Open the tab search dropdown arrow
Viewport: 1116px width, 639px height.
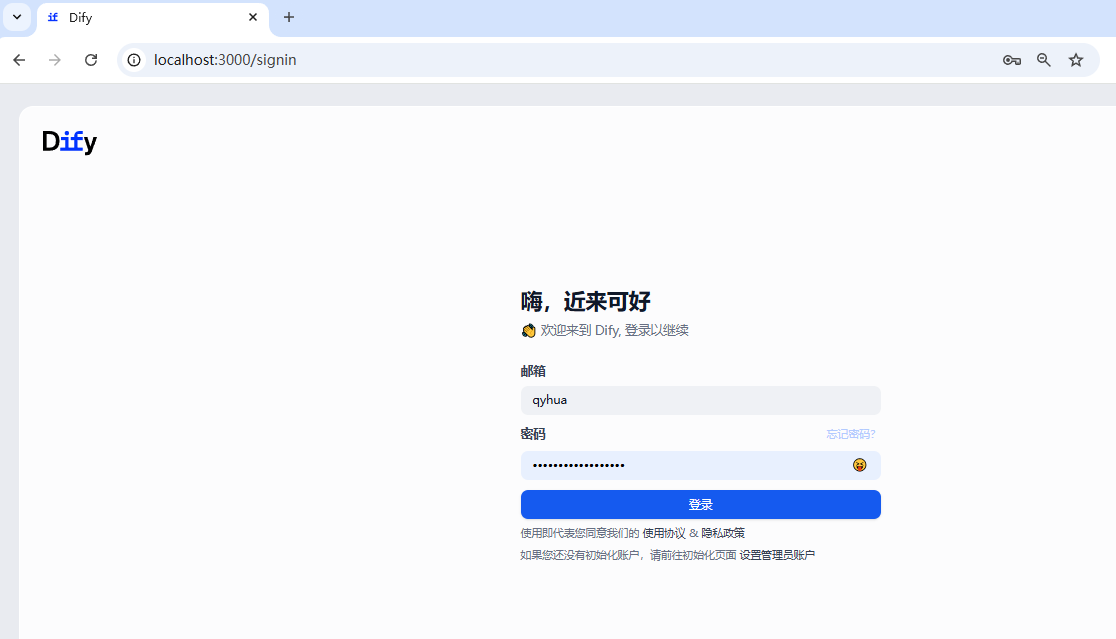point(17,17)
